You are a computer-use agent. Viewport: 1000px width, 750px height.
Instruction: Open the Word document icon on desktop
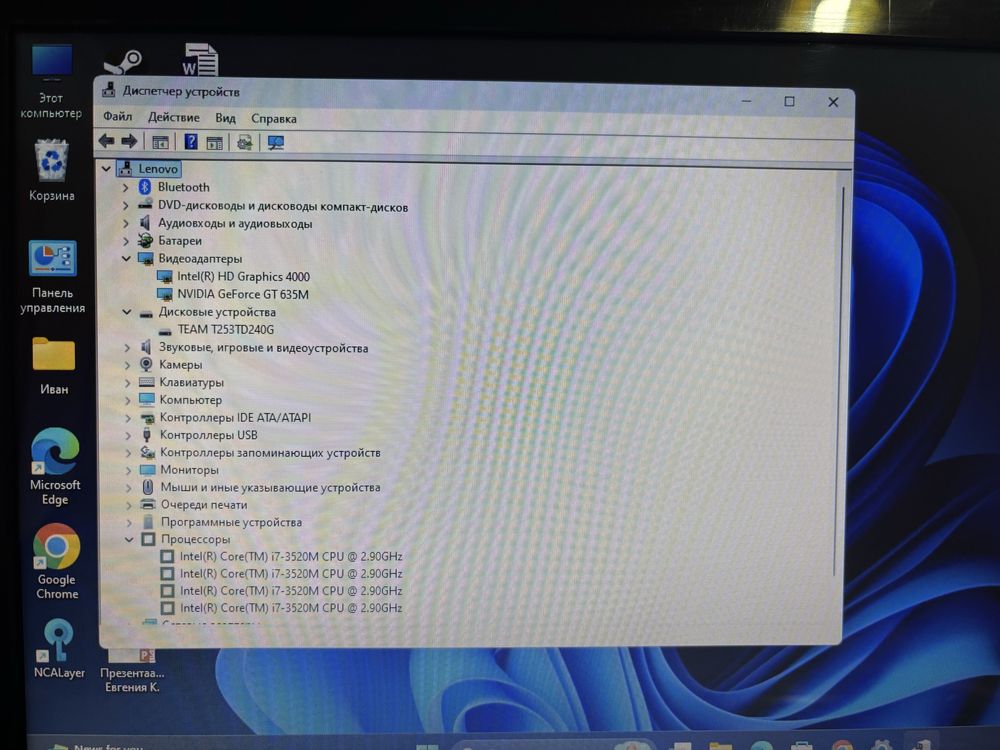point(200,59)
